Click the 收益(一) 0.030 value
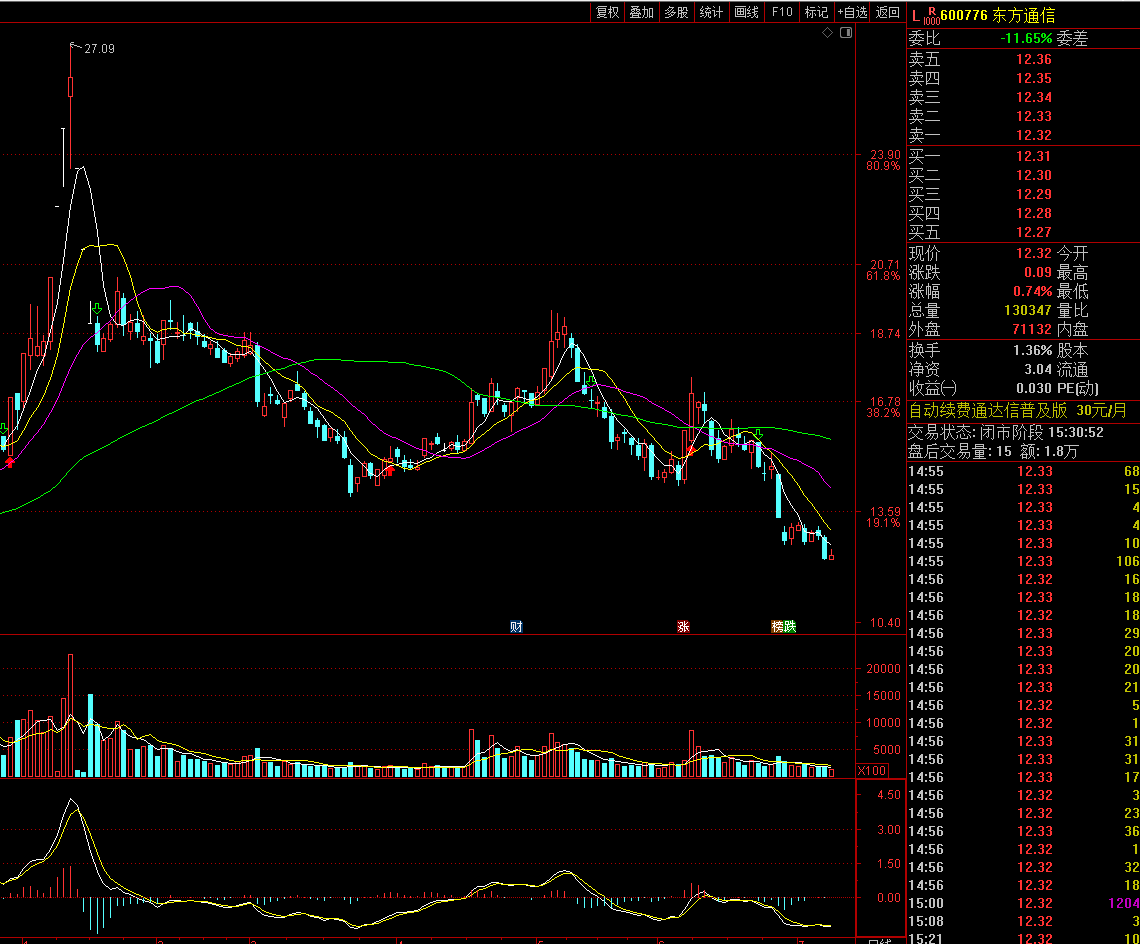 pyautogui.click(x=1034, y=388)
